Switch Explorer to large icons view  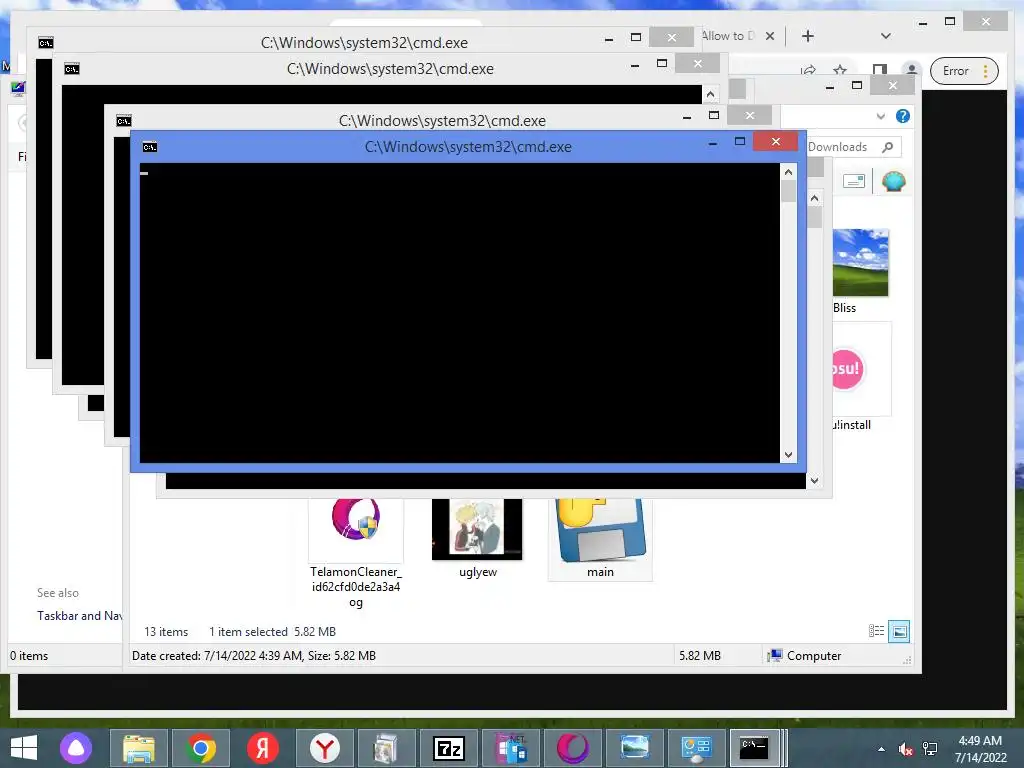[x=899, y=631]
